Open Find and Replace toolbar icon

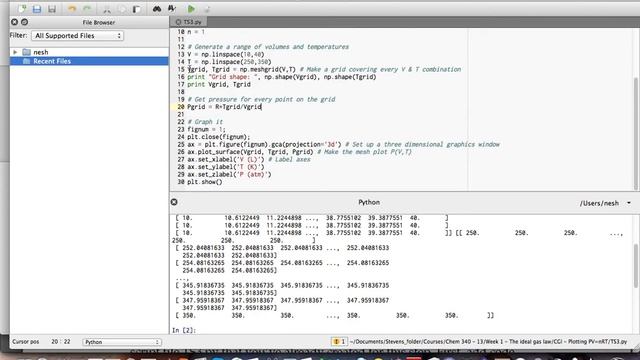point(172,9)
